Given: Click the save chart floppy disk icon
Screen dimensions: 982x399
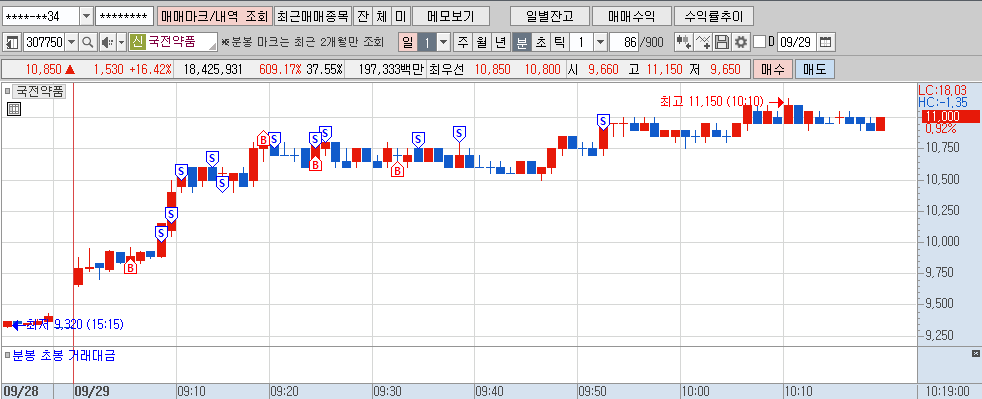Looking at the screenshot, I should 721,43.
